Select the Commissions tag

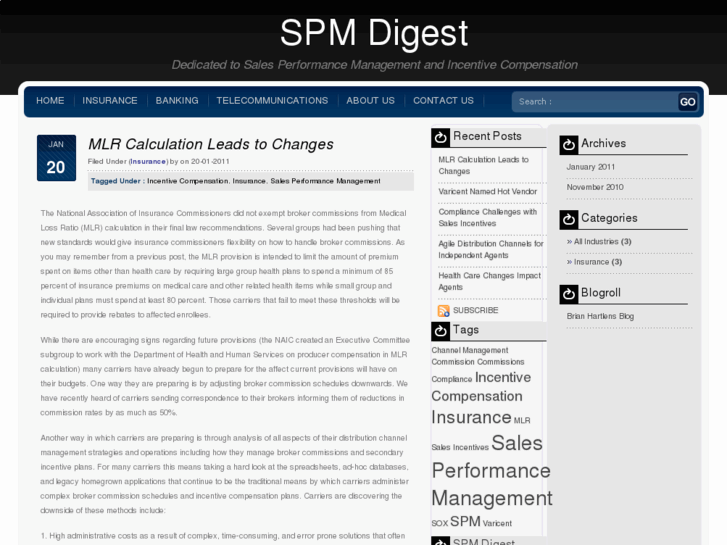click(501, 362)
